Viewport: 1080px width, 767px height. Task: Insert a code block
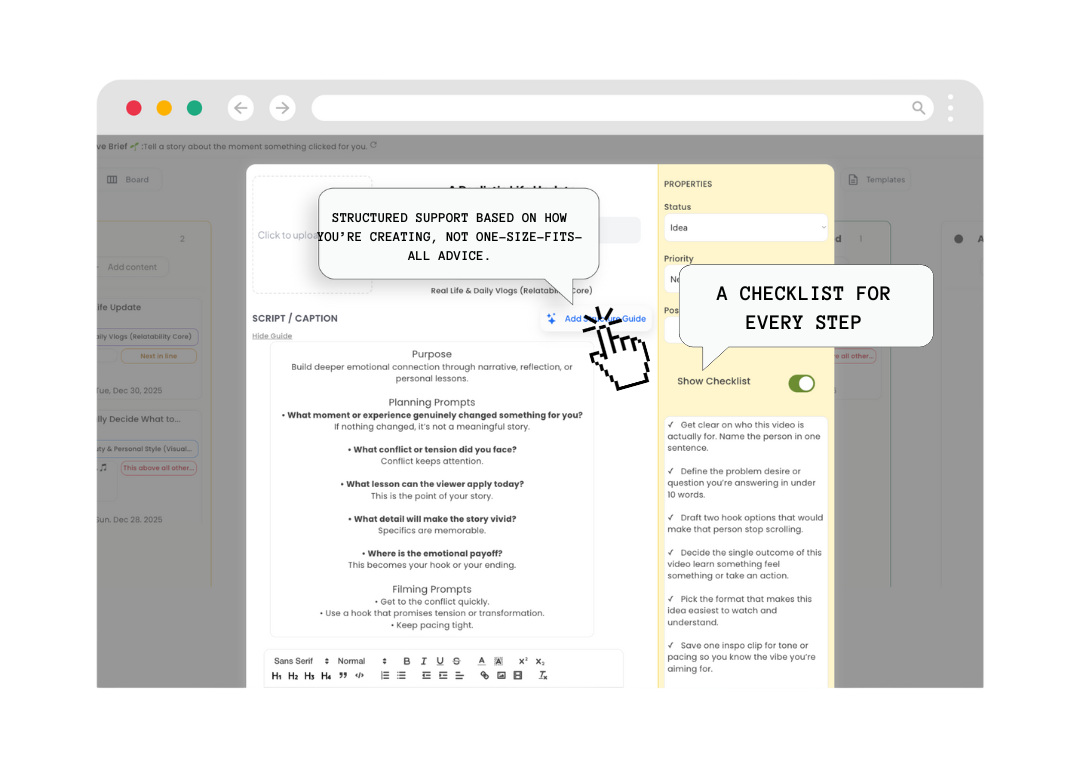[360, 675]
